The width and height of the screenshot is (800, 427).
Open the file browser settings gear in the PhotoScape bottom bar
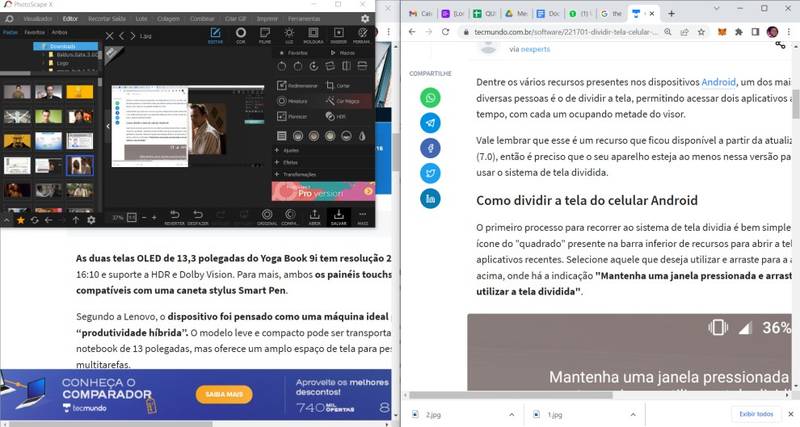(91, 220)
